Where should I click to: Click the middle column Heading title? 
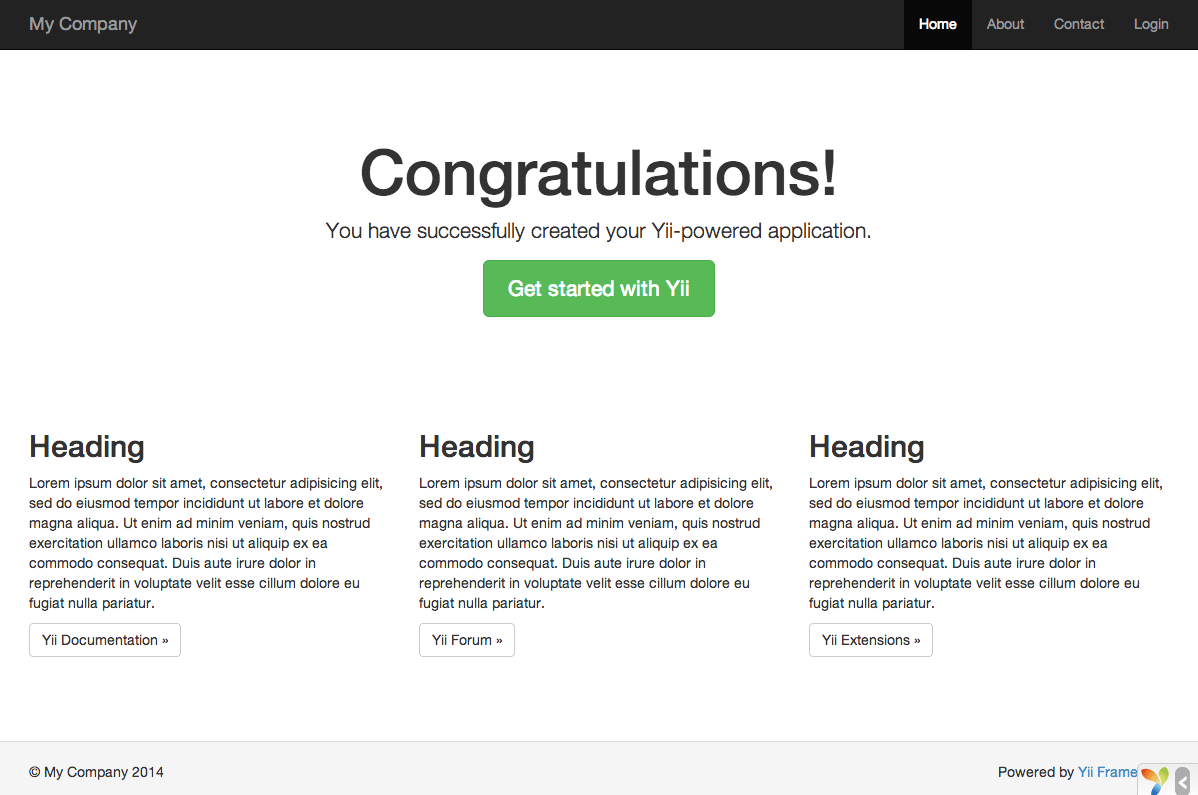pyautogui.click(x=477, y=447)
